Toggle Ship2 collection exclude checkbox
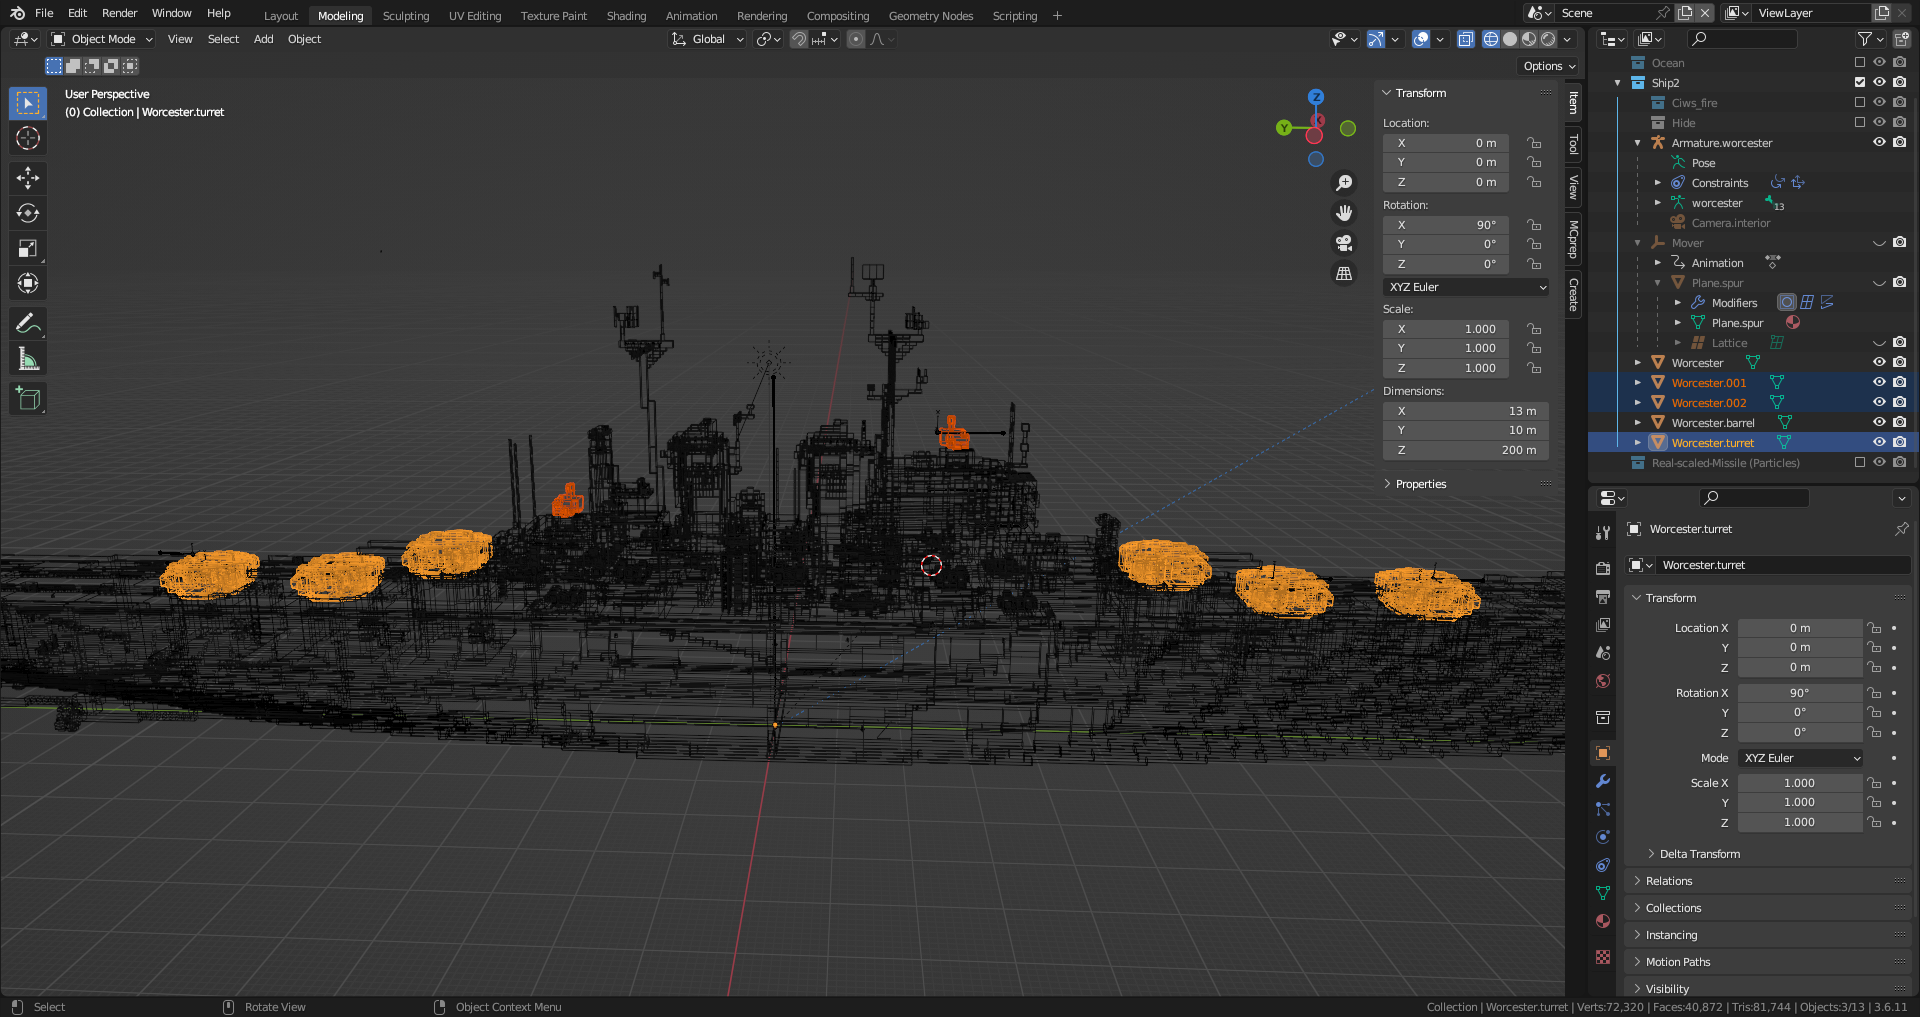The width and height of the screenshot is (1920, 1017). click(x=1860, y=82)
